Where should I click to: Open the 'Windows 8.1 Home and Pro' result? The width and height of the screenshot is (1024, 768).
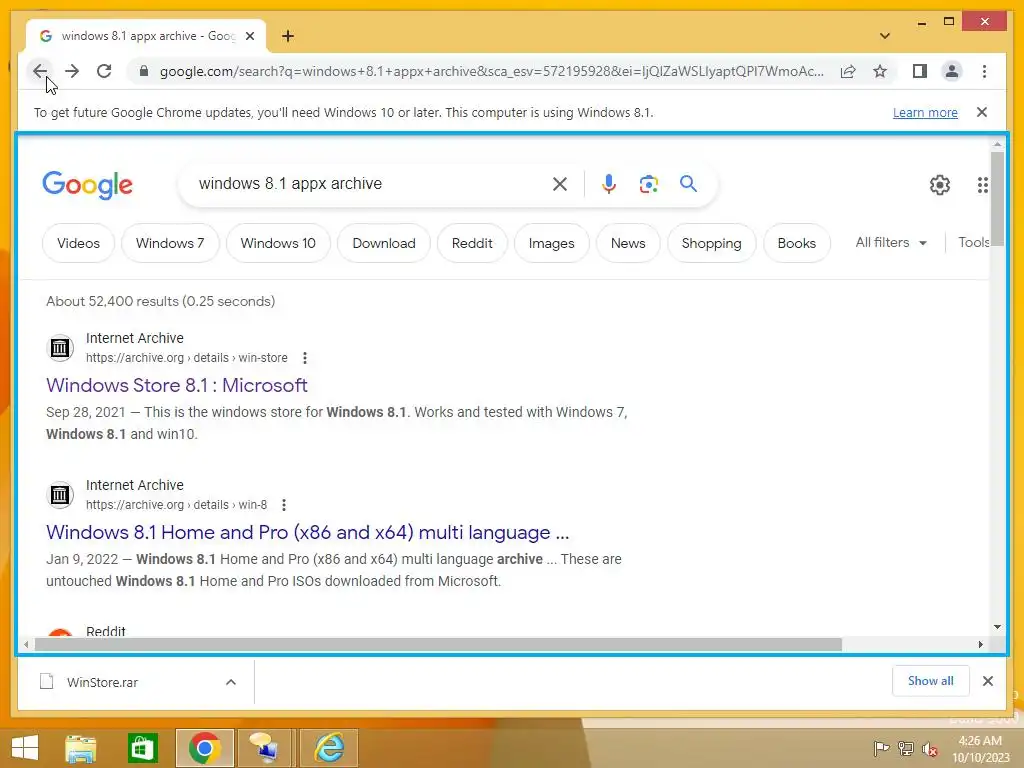point(308,532)
